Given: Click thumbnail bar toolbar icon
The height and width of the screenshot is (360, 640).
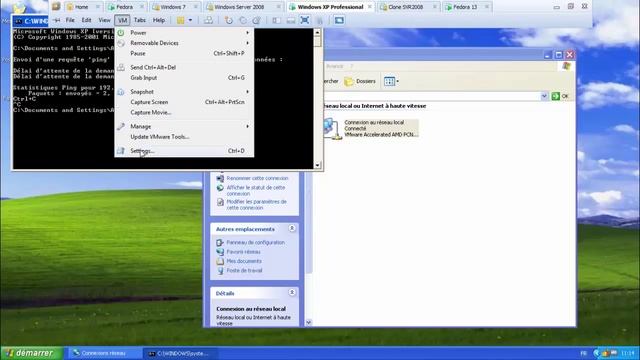Looking at the screenshot, I should point(291,20).
